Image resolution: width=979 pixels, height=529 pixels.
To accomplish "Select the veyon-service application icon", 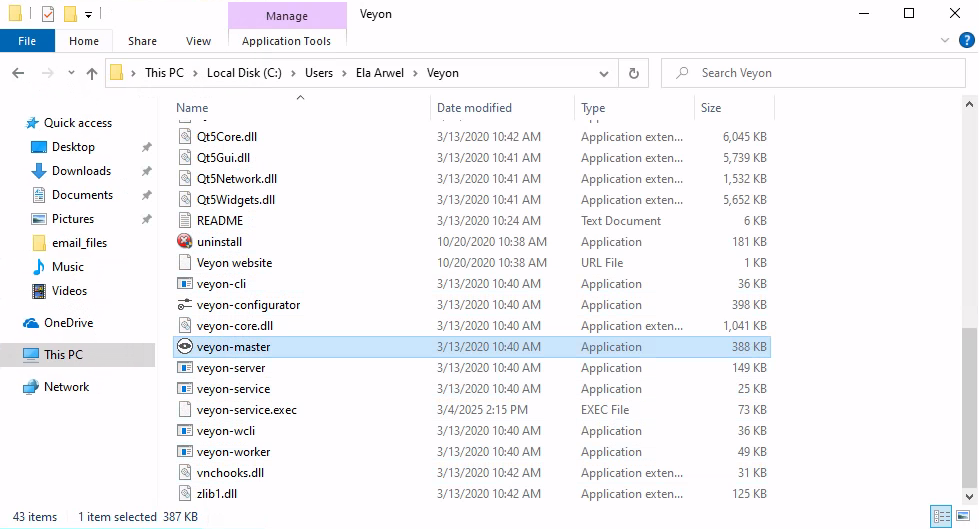I will 185,388.
